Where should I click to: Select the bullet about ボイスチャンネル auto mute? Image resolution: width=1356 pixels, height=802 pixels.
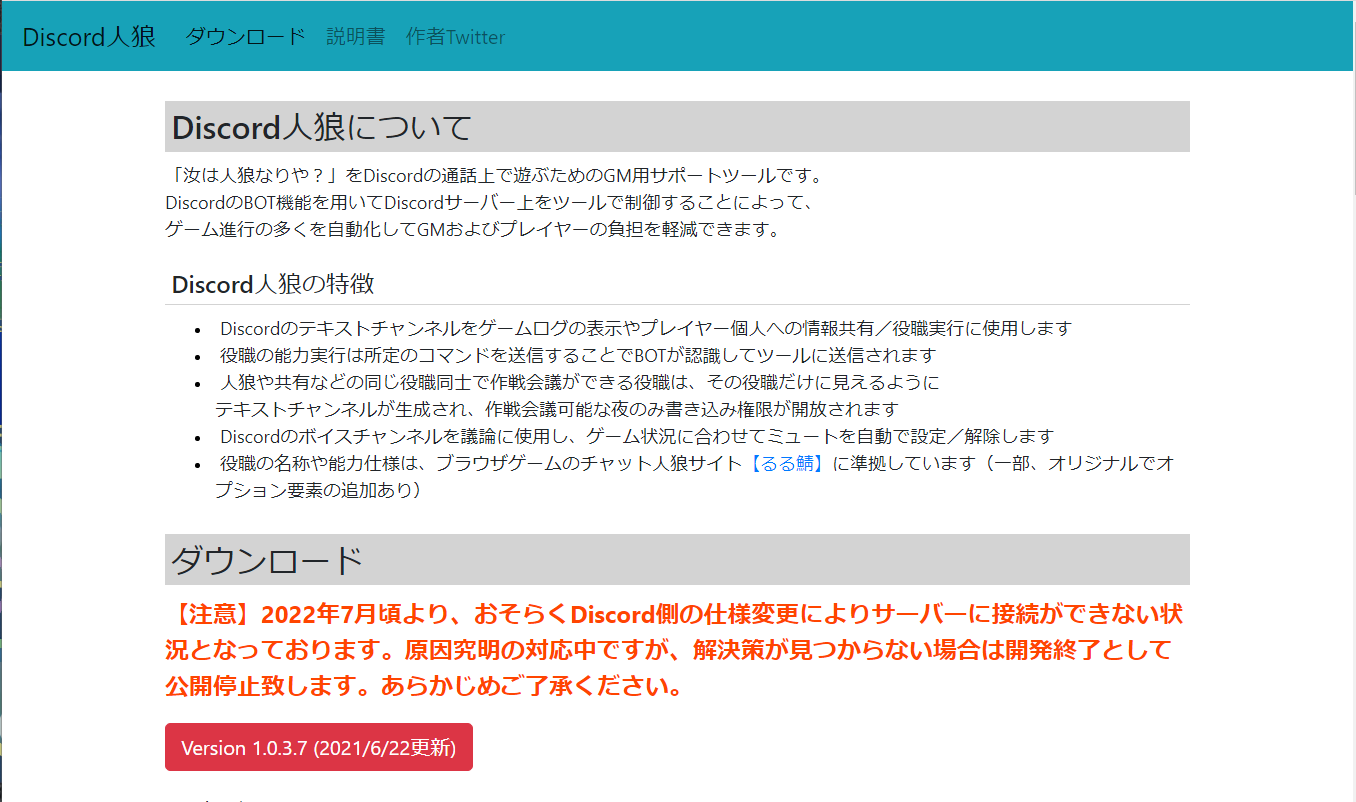[x=636, y=437]
